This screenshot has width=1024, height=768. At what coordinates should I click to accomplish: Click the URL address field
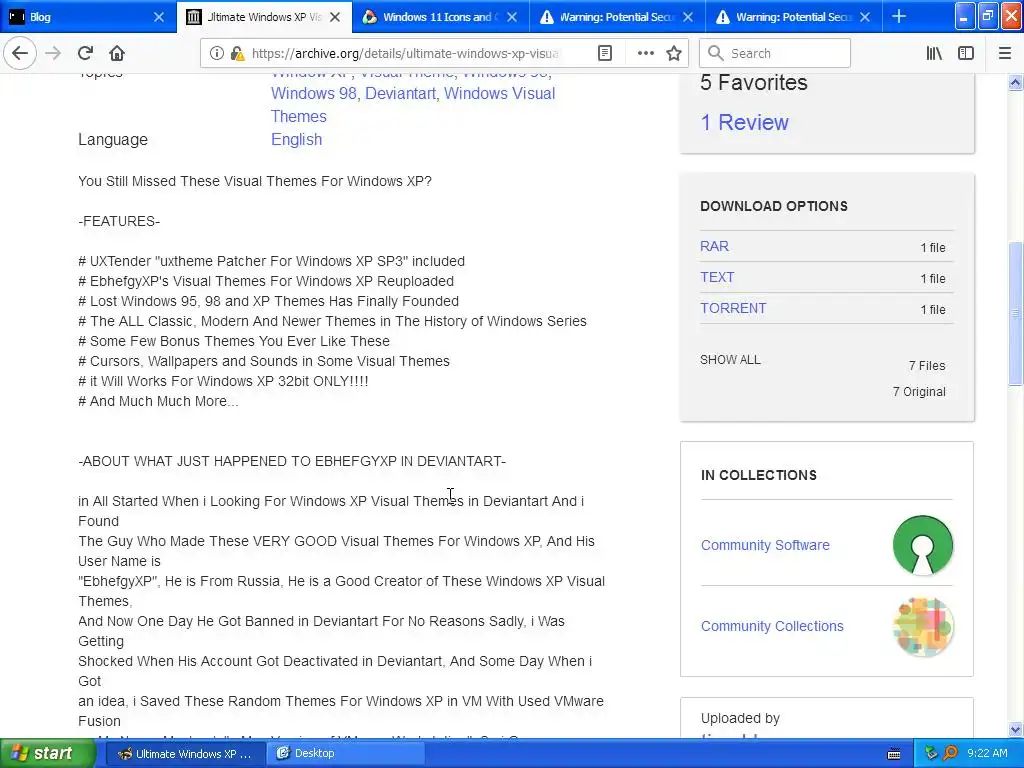tap(405, 54)
